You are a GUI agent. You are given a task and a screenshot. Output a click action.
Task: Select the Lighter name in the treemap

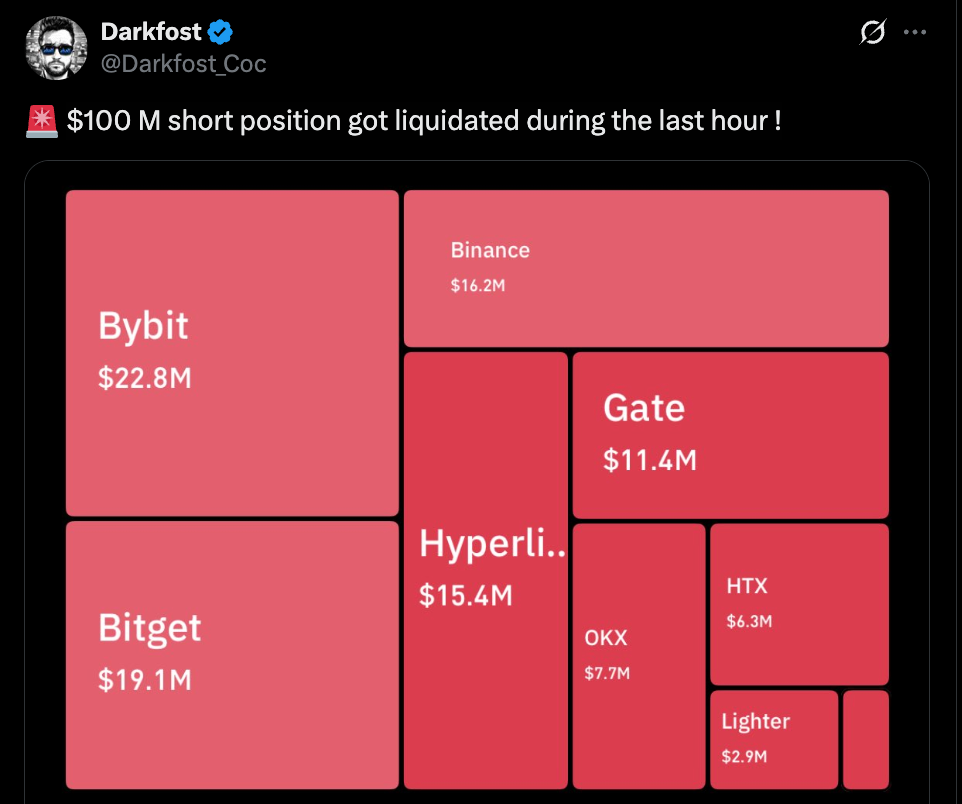tap(755, 721)
